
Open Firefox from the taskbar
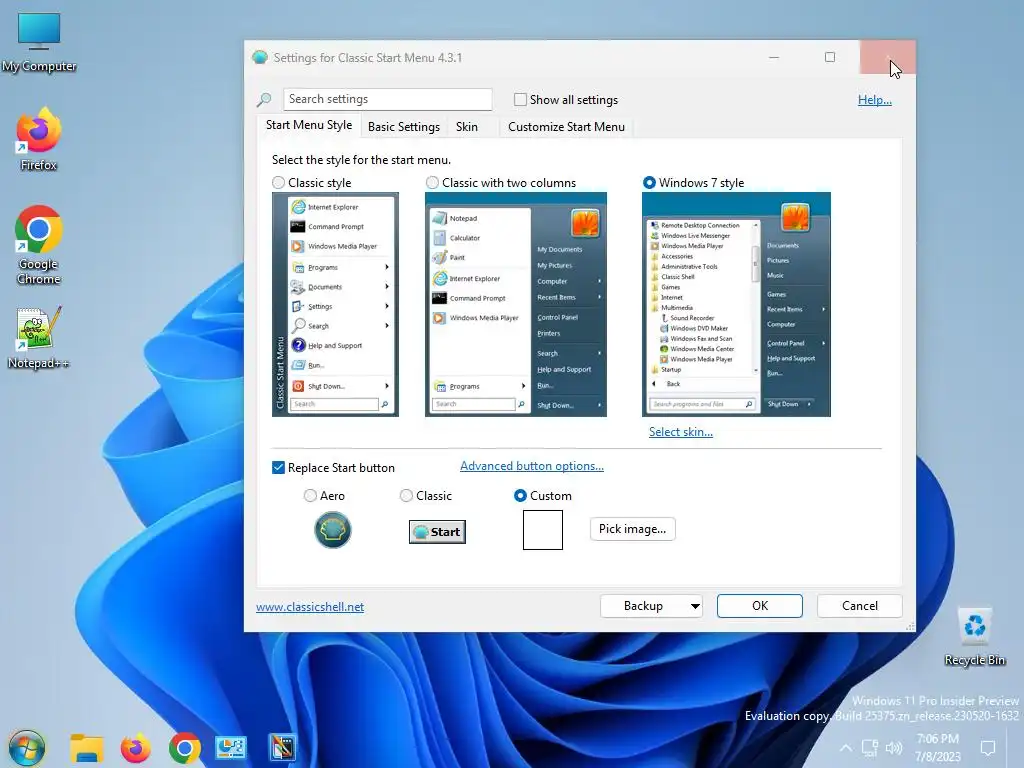coord(136,748)
